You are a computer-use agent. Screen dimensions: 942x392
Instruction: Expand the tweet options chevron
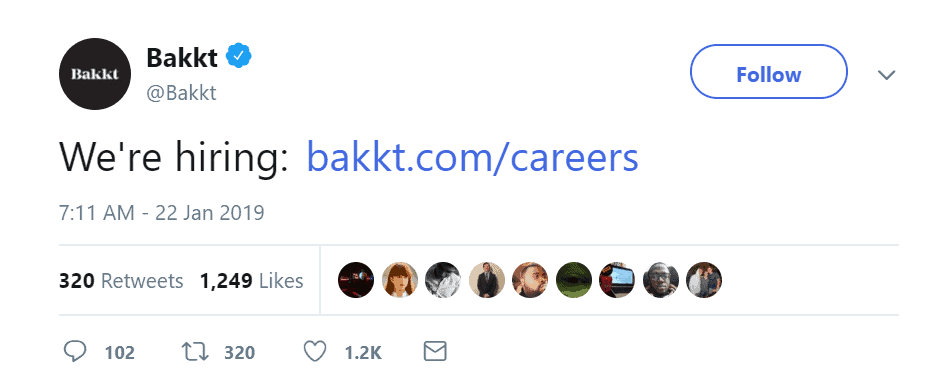(x=886, y=74)
